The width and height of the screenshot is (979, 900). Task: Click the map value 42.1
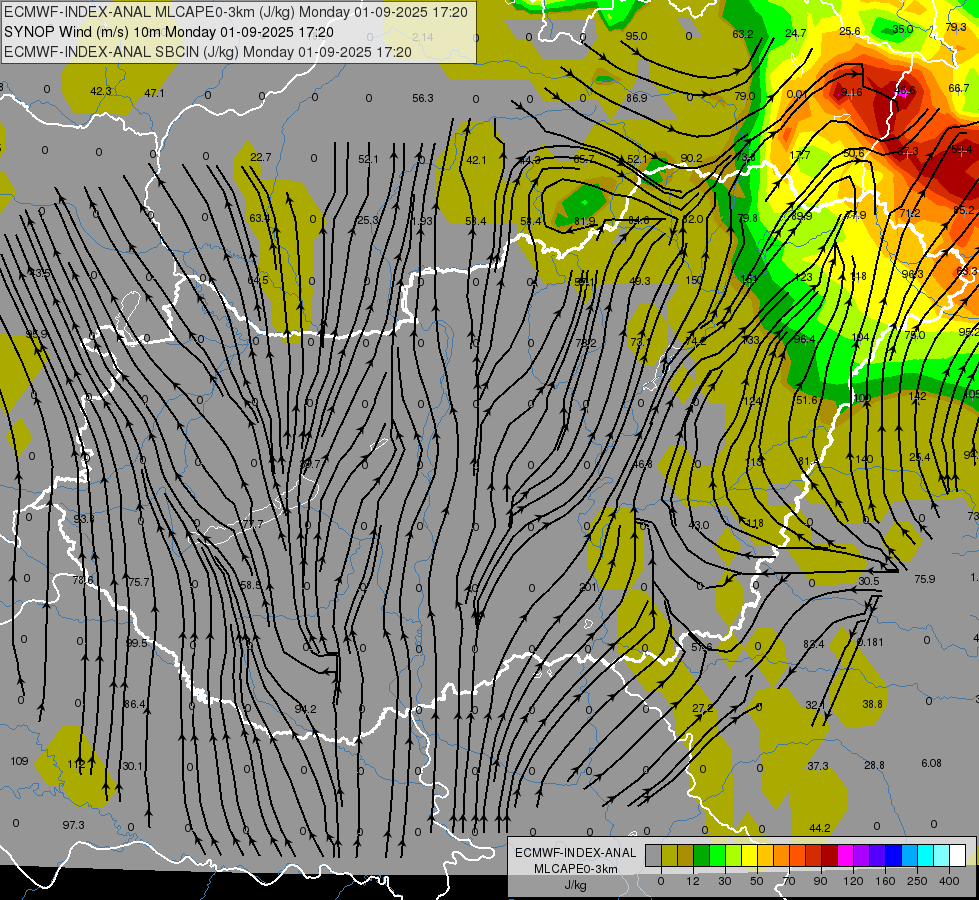pyautogui.click(x=476, y=161)
